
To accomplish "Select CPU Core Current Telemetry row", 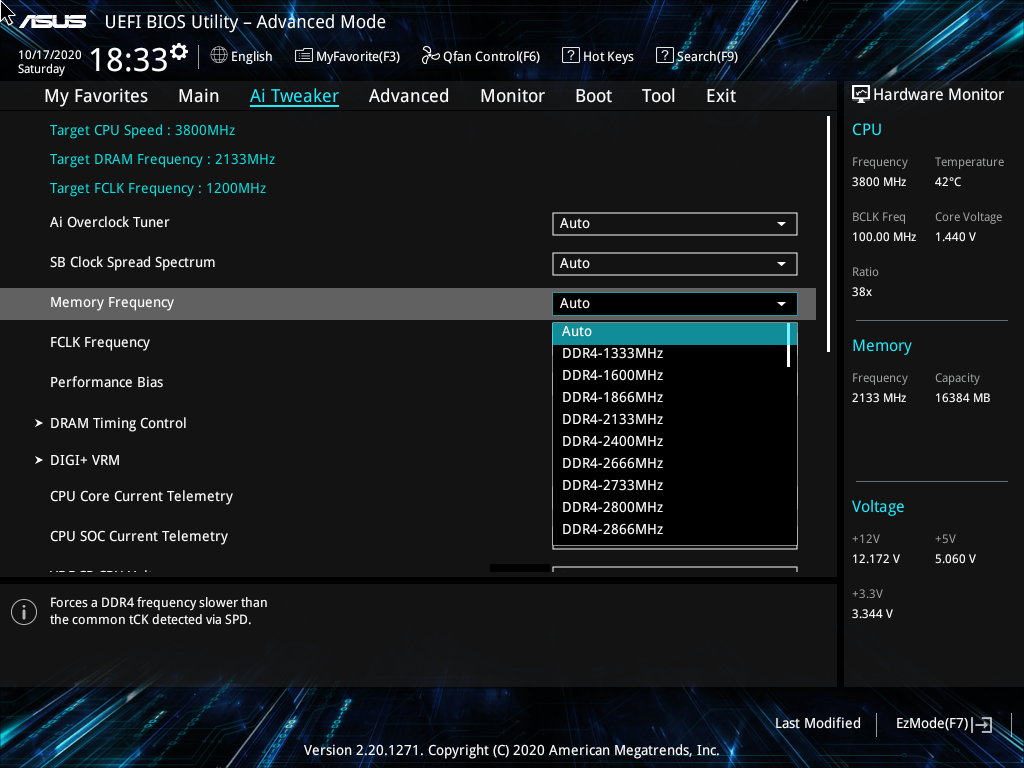I will (x=141, y=496).
